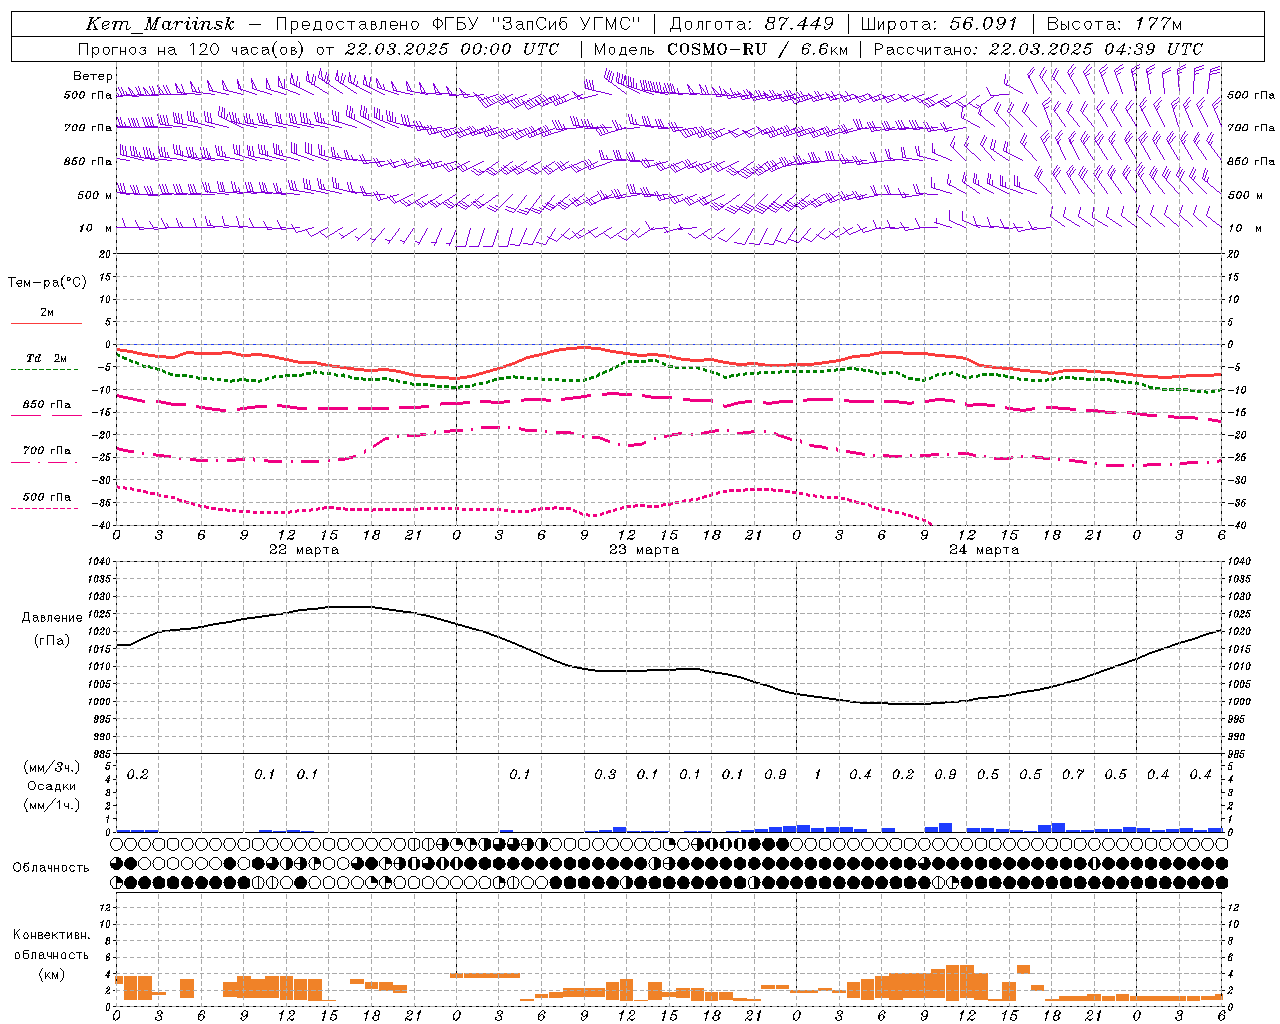Screen dimensions: 1280x1024
Task: Click the 3-hour precipitation value 1
Action: [818, 775]
